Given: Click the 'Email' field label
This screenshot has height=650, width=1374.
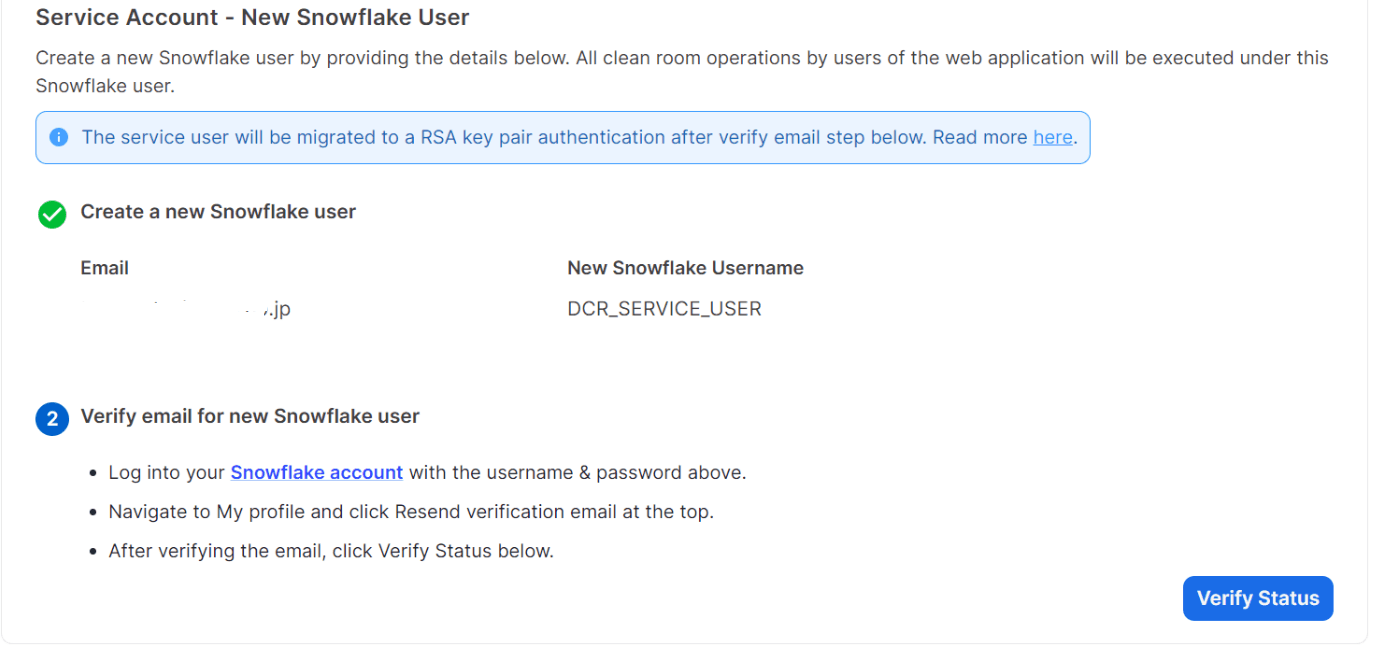Looking at the screenshot, I should tap(105, 267).
